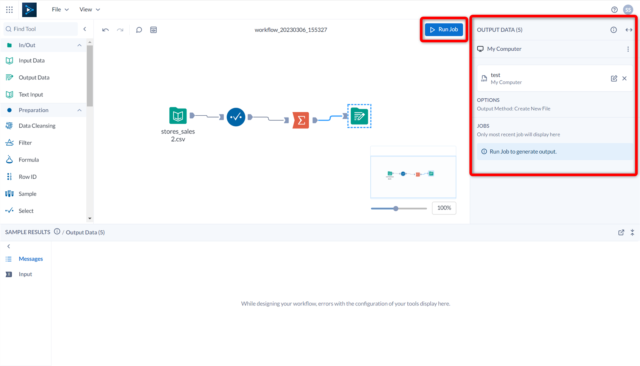Open the File menu
The width and height of the screenshot is (640, 366).
click(60, 9)
